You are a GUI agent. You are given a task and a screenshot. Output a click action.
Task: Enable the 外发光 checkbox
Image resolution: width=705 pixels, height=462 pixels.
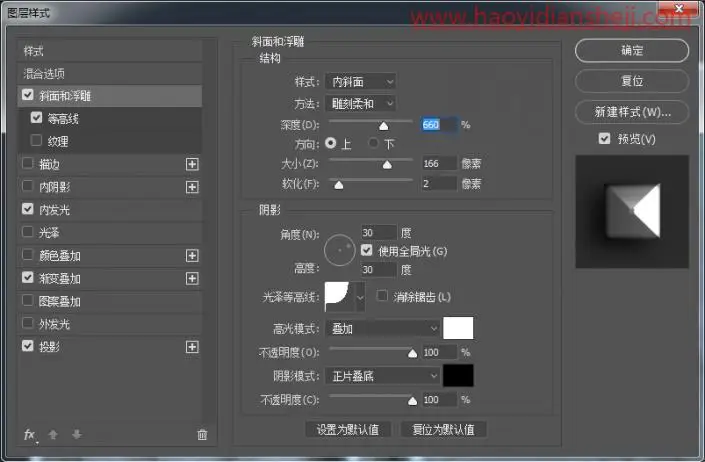(27, 323)
